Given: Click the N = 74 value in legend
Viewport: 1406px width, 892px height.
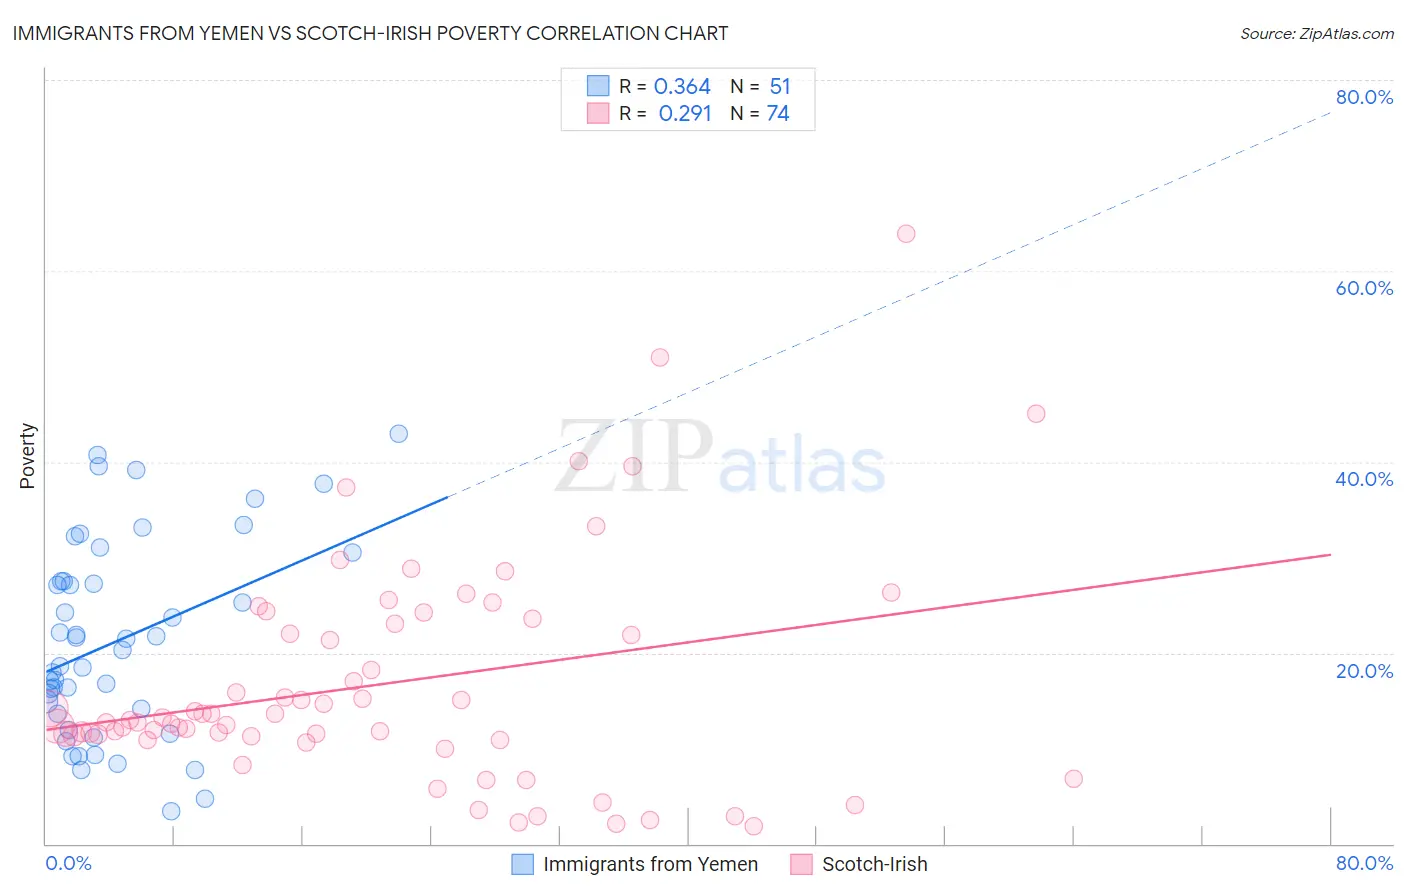Looking at the screenshot, I should click(x=760, y=113).
